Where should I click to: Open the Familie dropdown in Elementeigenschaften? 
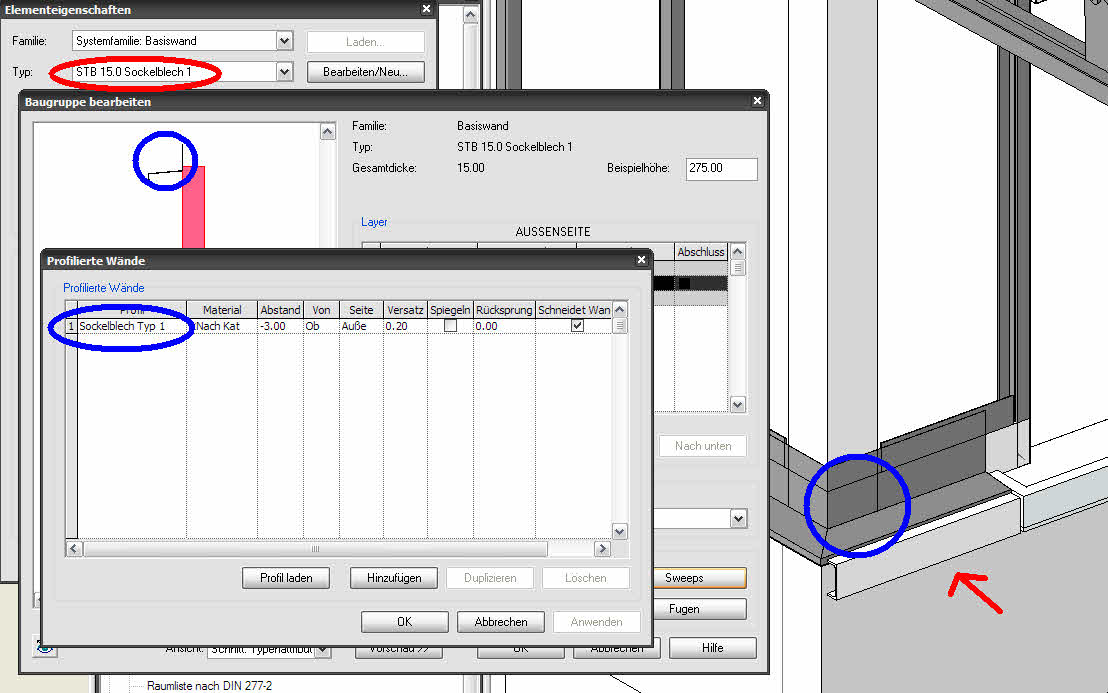click(x=284, y=41)
